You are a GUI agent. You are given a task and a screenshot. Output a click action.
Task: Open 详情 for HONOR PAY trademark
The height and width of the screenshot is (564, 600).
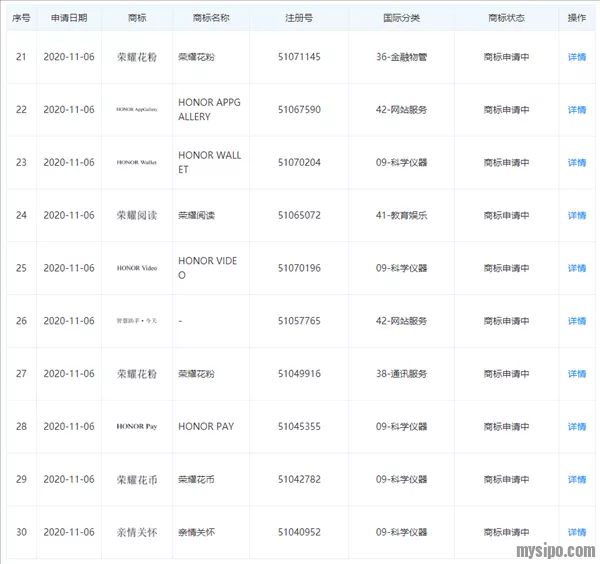pos(576,427)
